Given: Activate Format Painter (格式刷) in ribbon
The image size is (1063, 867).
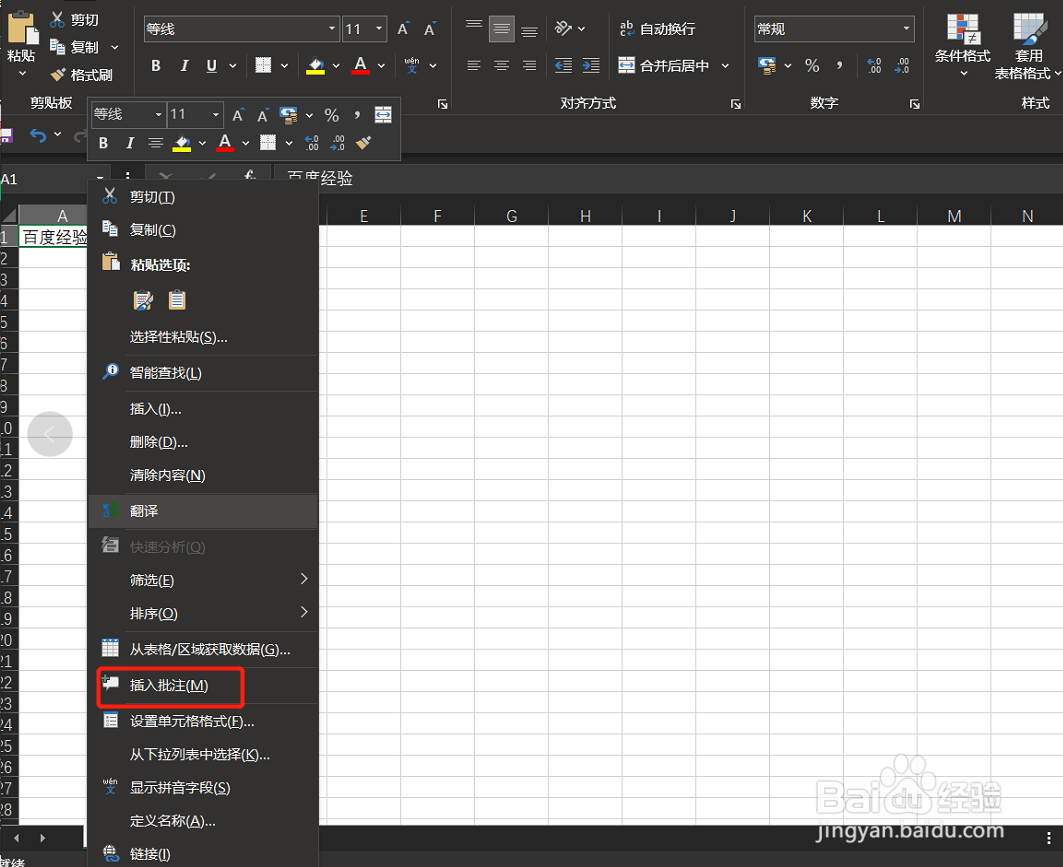Looking at the screenshot, I should pos(81,75).
